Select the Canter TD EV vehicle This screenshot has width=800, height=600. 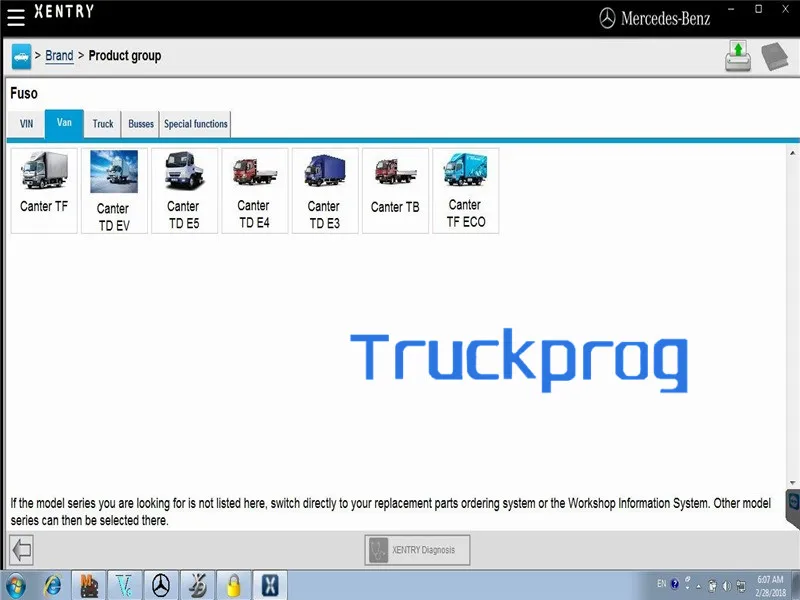pos(114,191)
